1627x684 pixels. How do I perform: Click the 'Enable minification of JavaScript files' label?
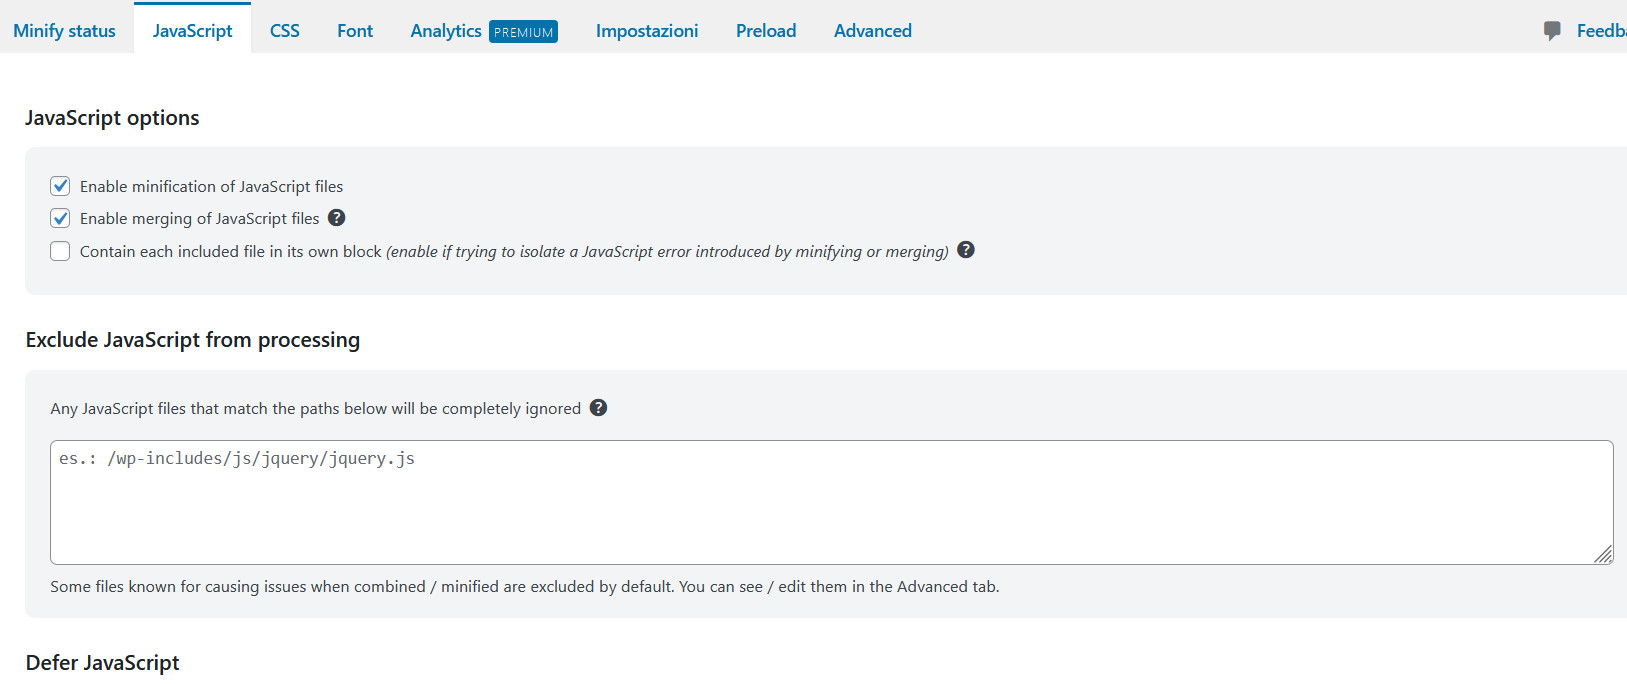(x=211, y=187)
